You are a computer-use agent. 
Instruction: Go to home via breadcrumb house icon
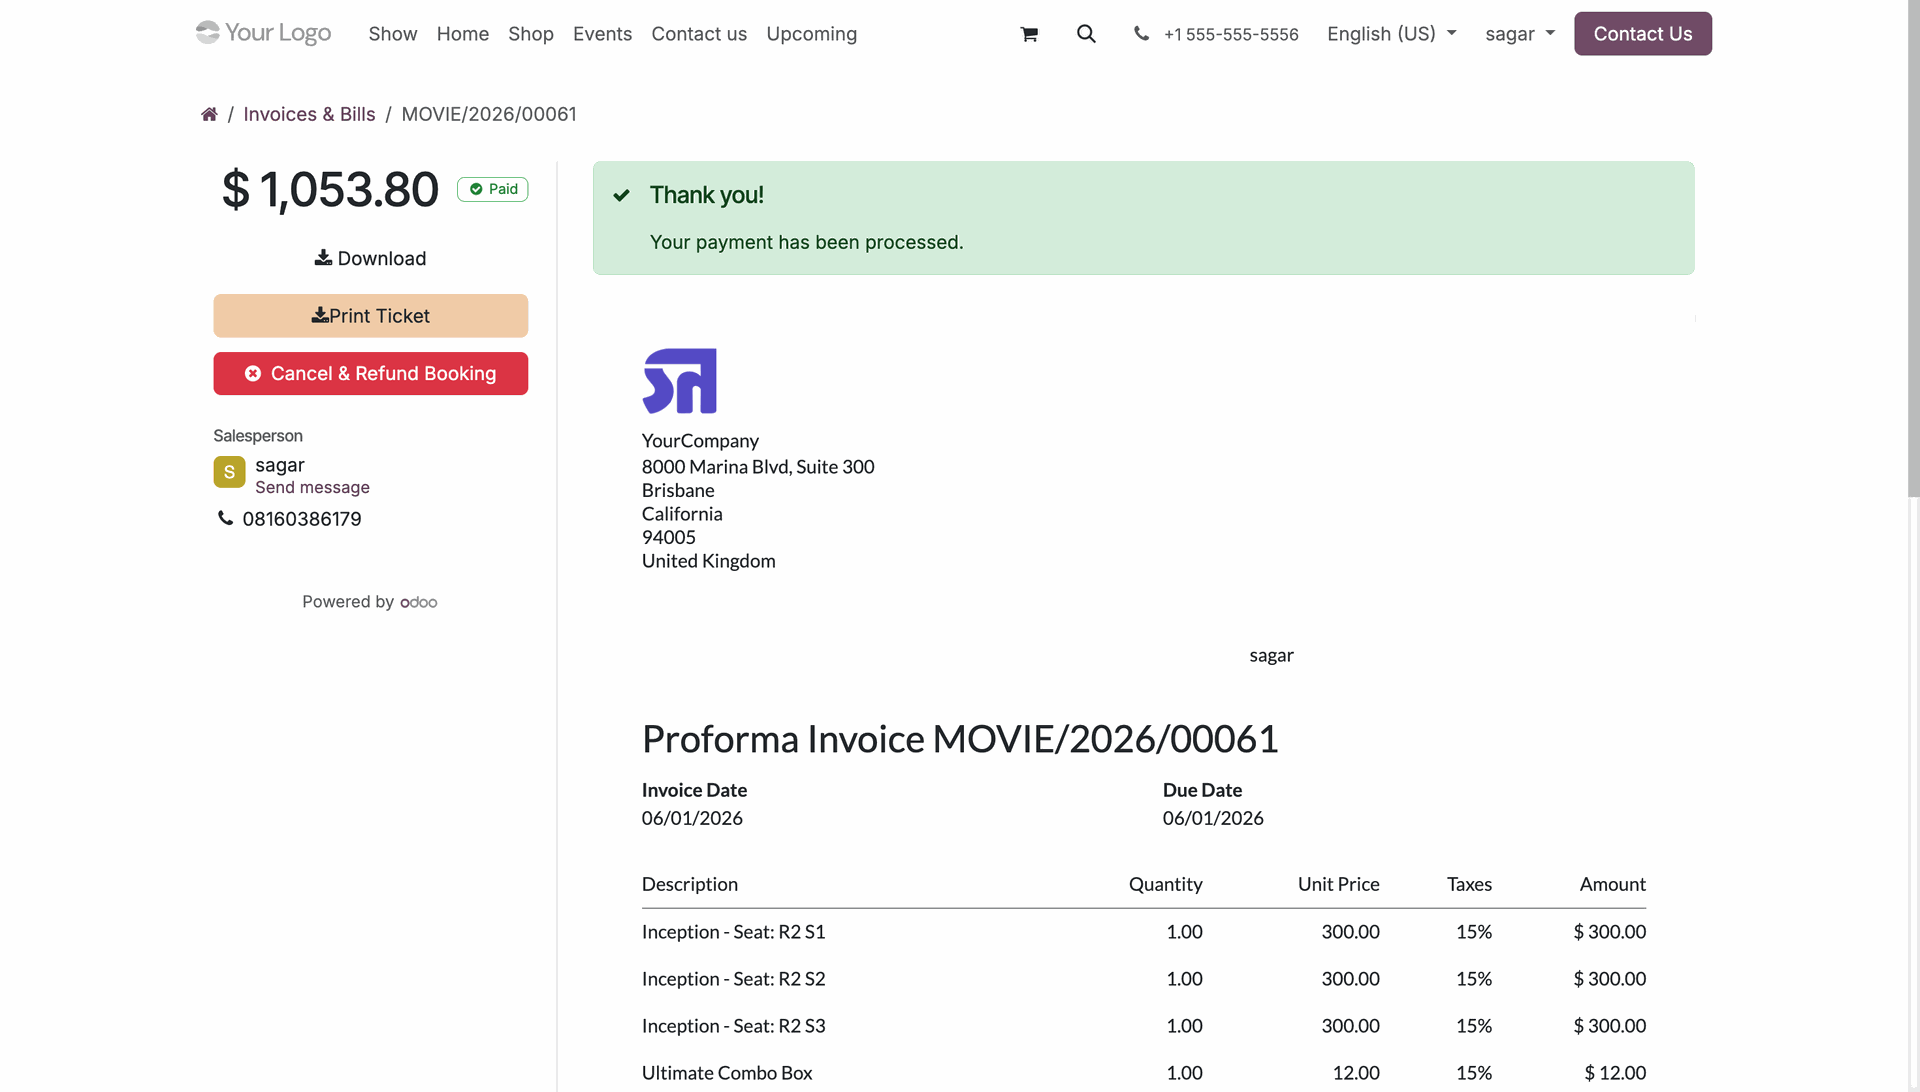click(209, 114)
